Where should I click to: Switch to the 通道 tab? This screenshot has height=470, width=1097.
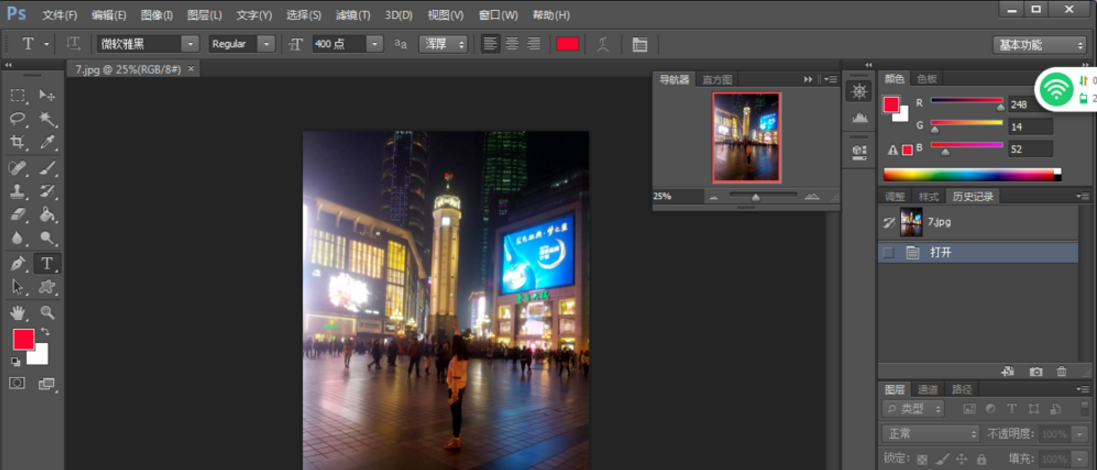[928, 389]
